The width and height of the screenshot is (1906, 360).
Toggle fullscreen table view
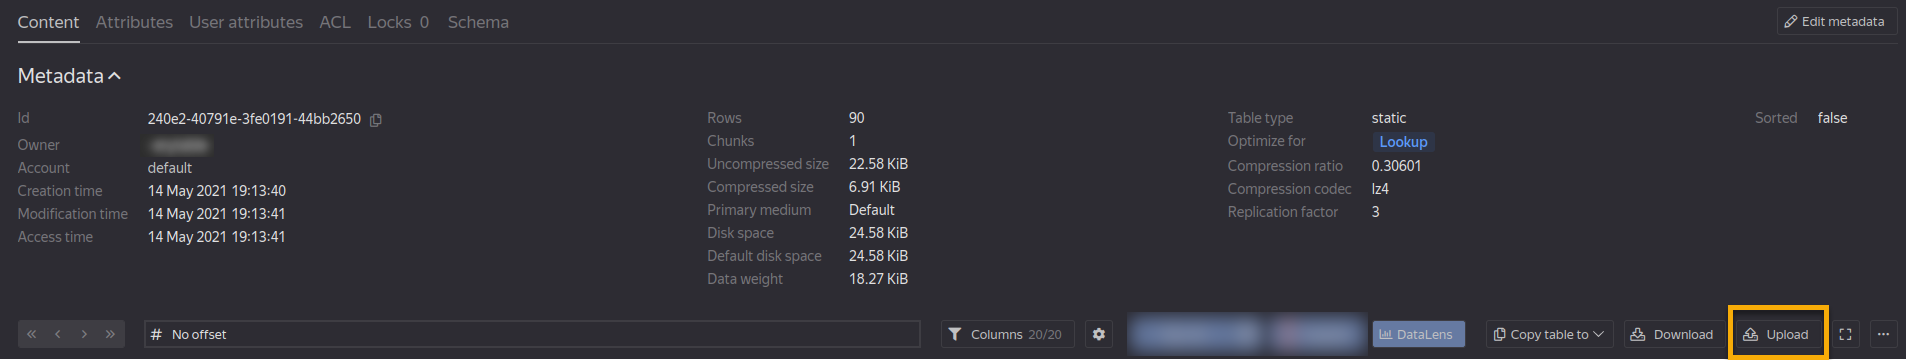tap(1846, 334)
